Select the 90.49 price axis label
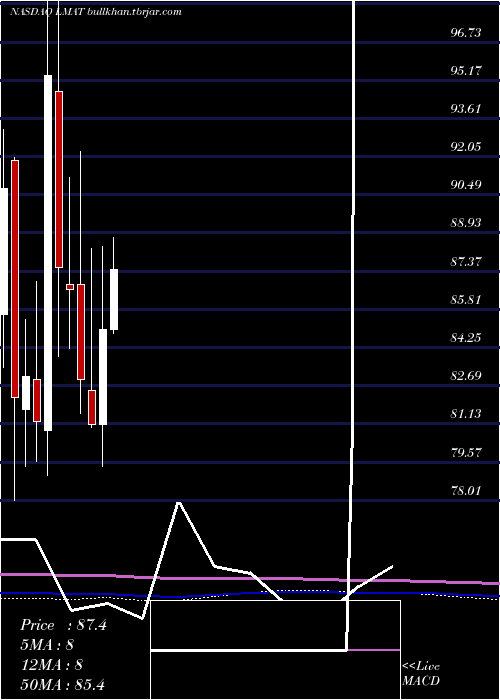500x700 pixels. coord(466,185)
